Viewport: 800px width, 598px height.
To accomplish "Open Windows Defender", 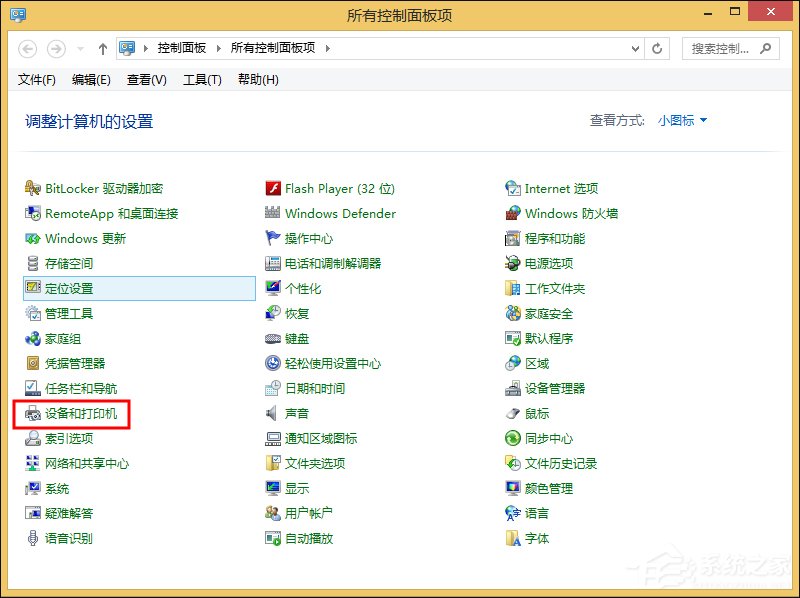I will point(340,213).
